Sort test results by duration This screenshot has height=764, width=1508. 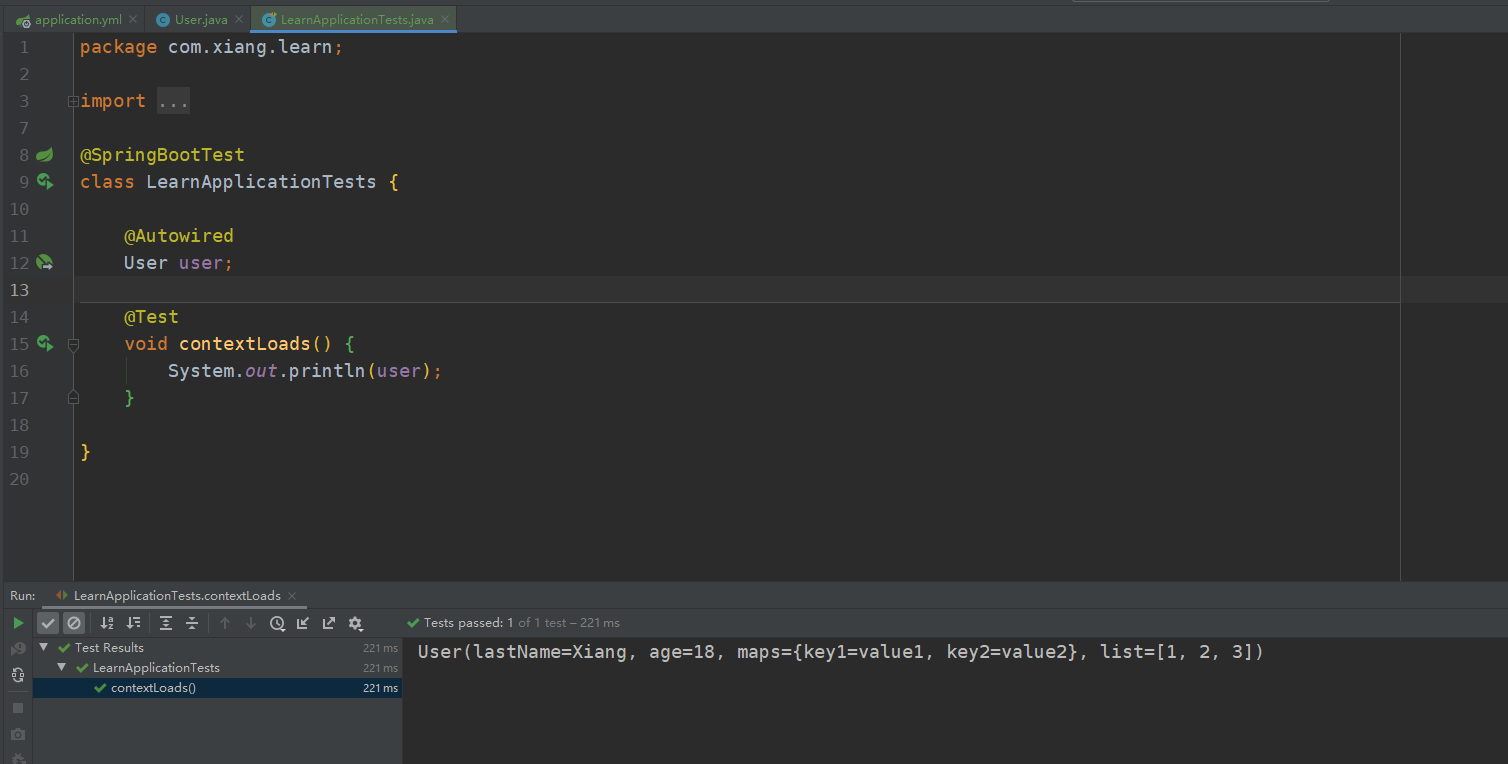click(x=133, y=623)
